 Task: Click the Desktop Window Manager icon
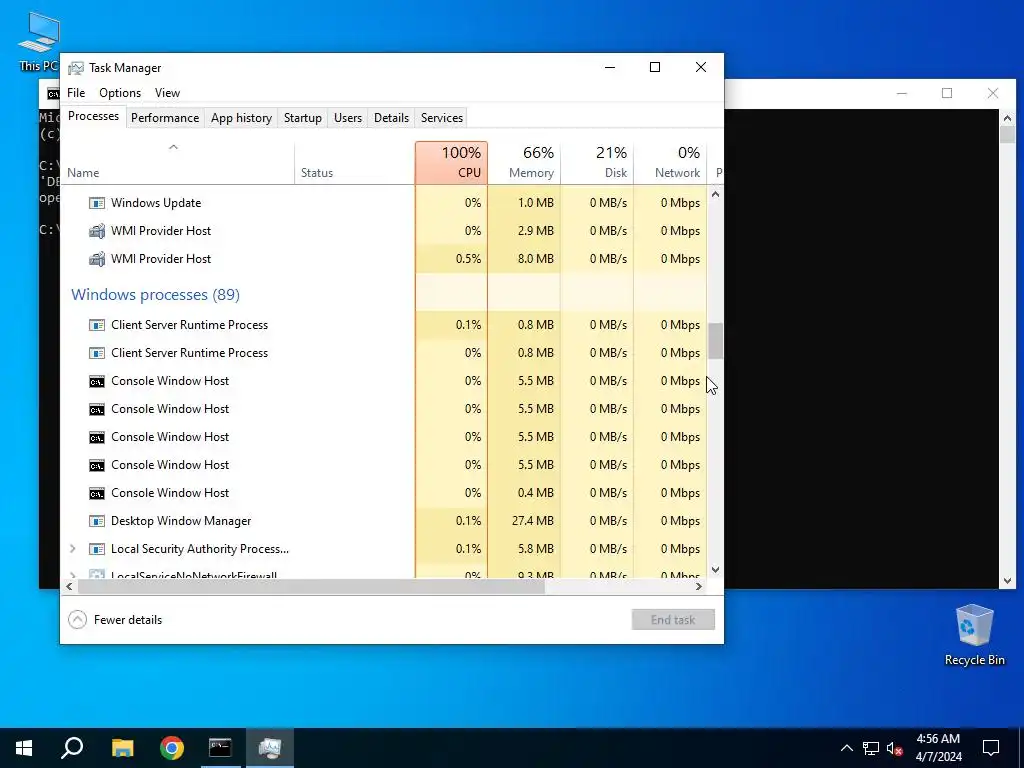97,521
